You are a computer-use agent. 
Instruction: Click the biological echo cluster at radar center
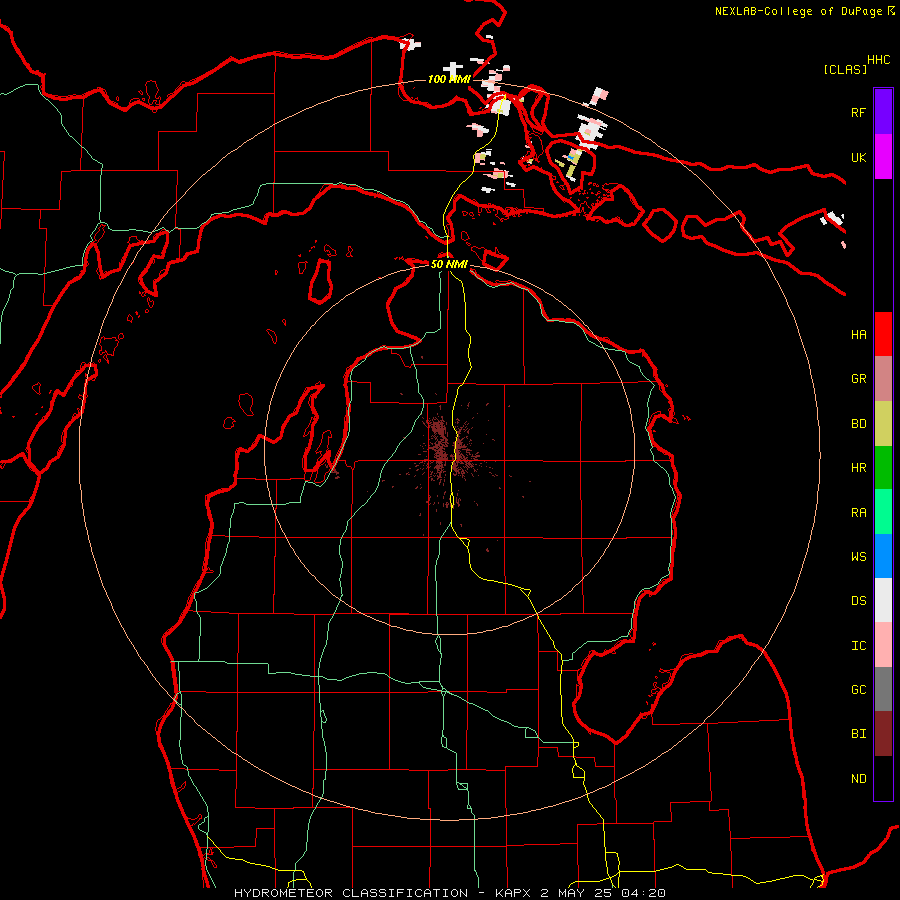coord(452,451)
